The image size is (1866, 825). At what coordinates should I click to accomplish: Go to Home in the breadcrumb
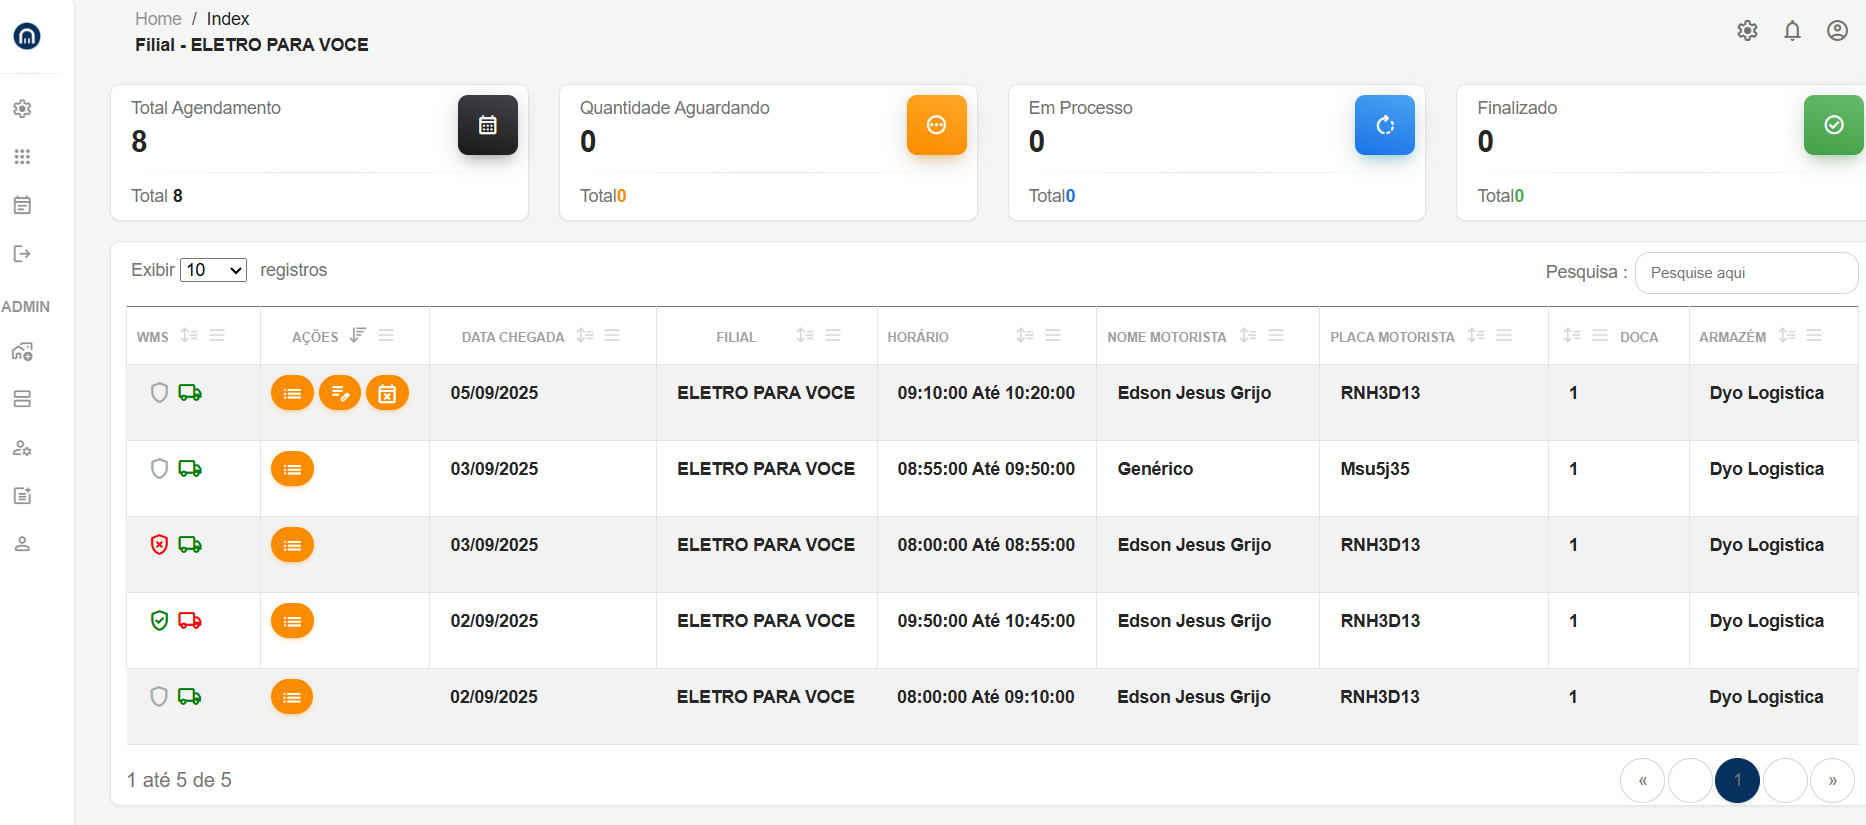point(158,19)
